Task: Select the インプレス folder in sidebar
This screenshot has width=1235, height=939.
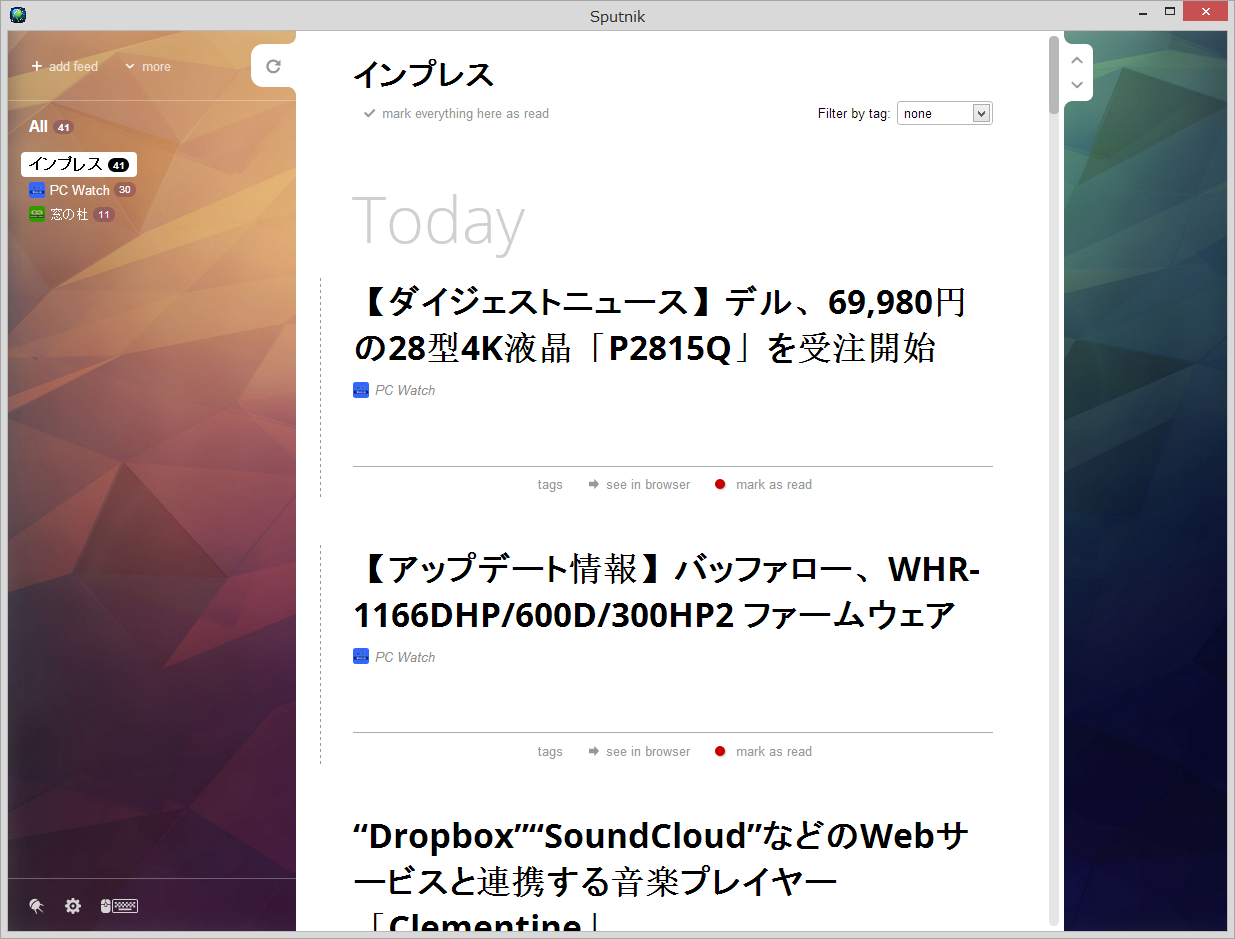Action: (70, 164)
